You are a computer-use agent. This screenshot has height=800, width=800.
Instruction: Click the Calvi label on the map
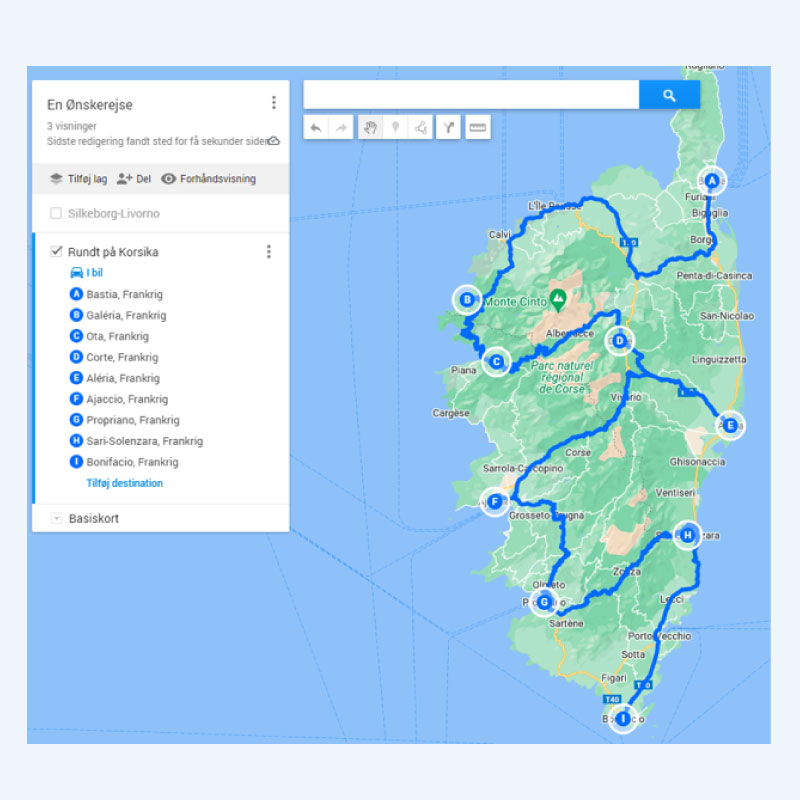point(499,234)
